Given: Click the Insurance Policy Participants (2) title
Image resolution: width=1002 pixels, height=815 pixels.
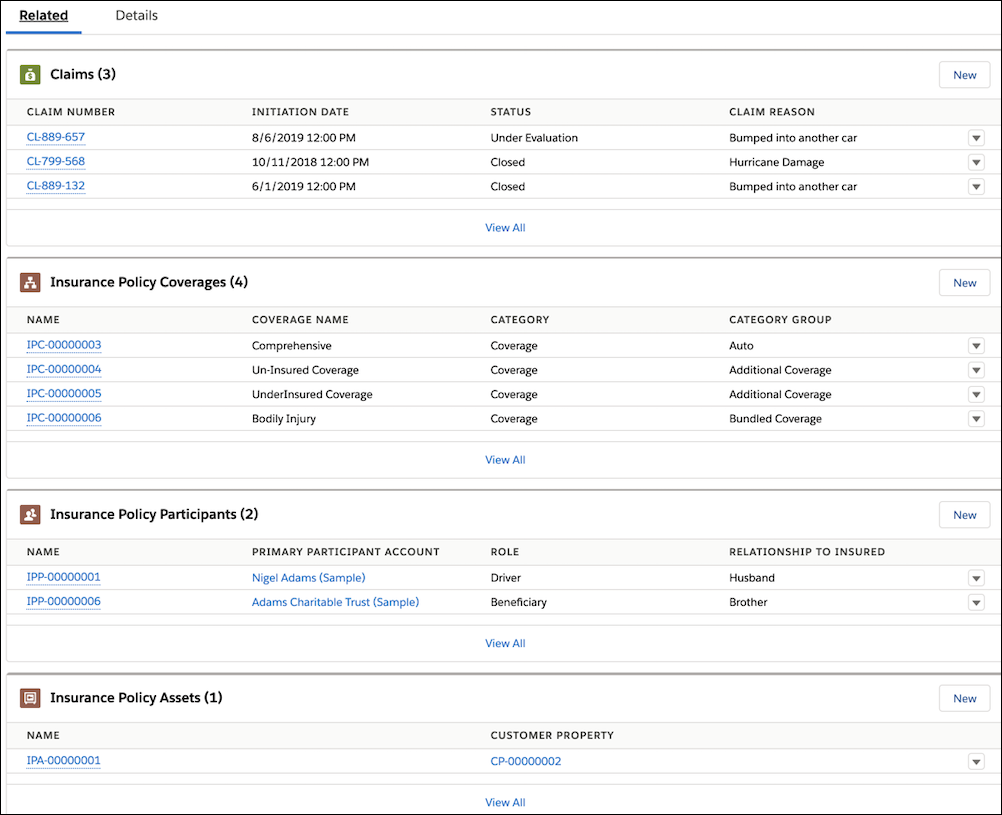Looking at the screenshot, I should (154, 514).
